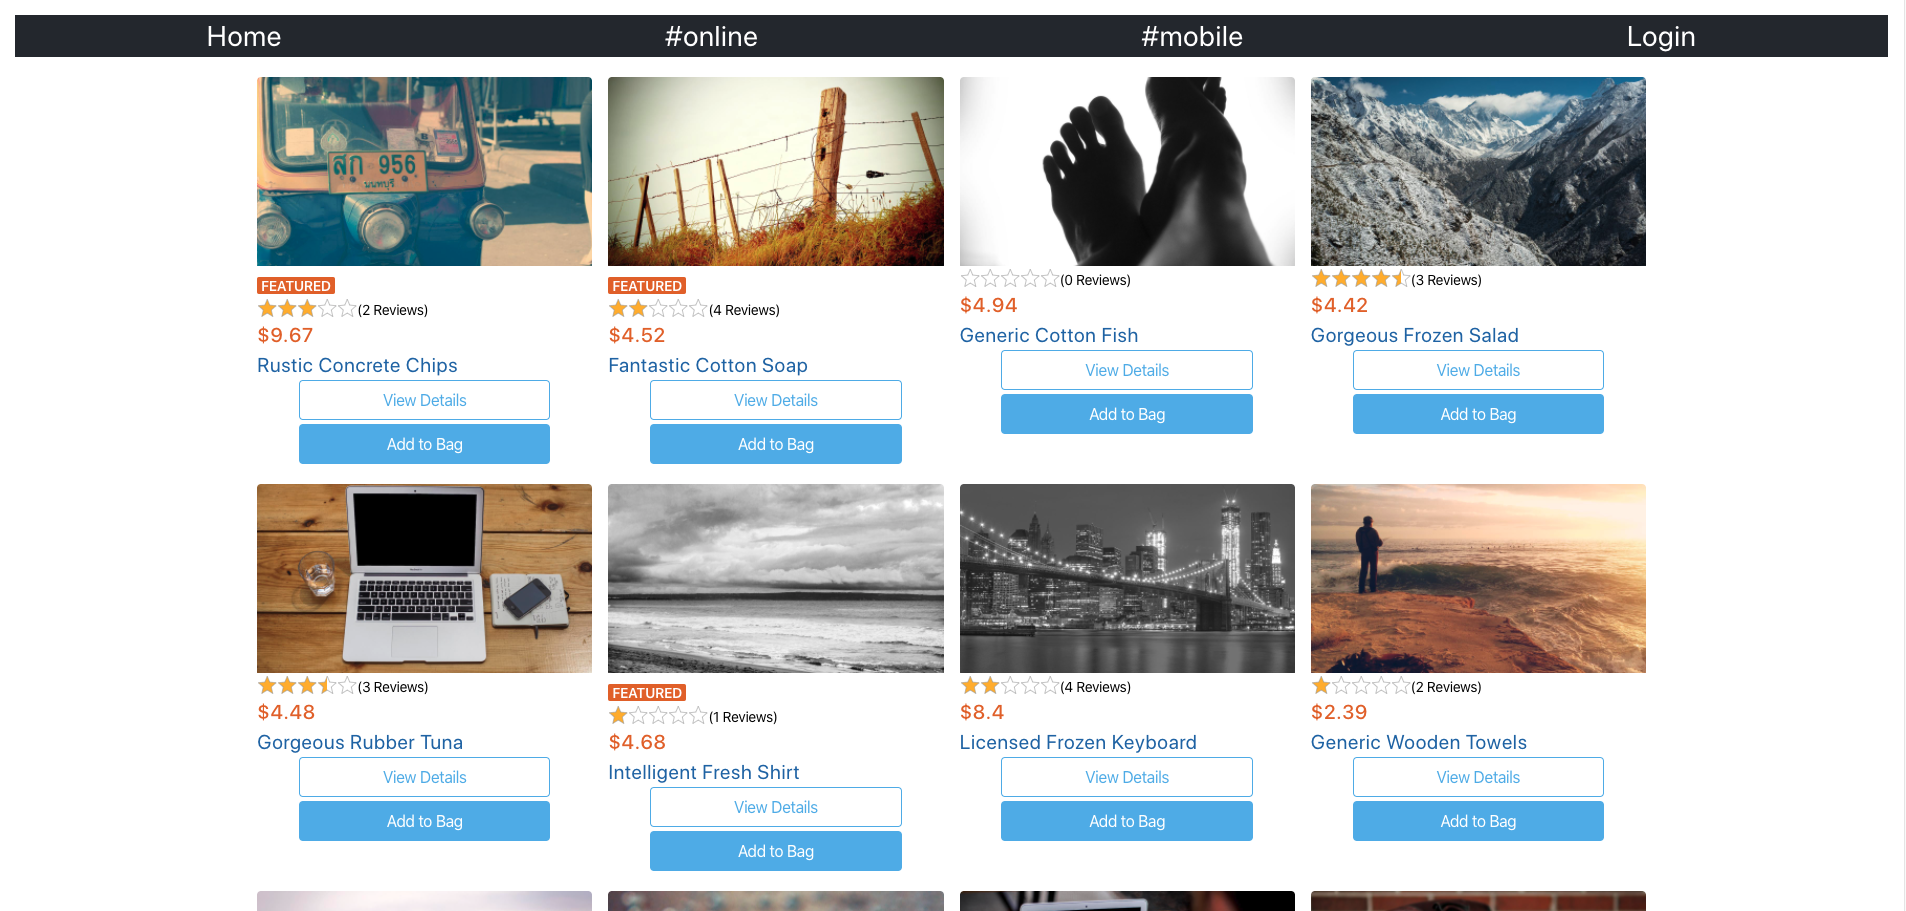Add Fantastic Cotton Soap to Bag
The image size is (1906, 911).
tap(775, 443)
